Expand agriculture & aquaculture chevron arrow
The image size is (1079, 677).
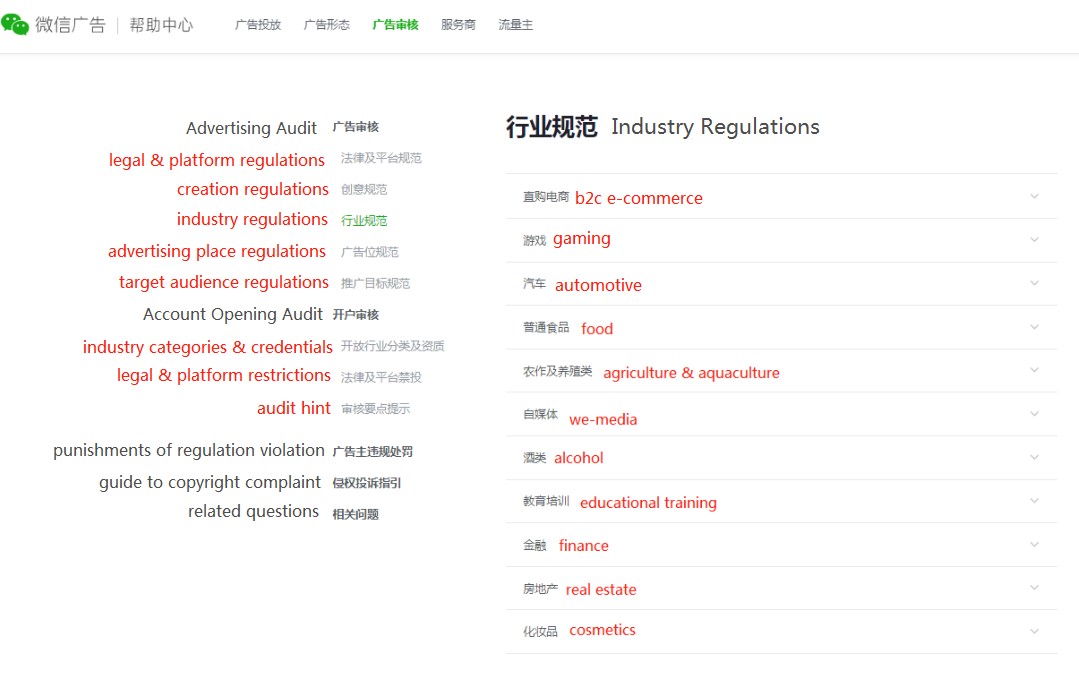coord(1034,370)
